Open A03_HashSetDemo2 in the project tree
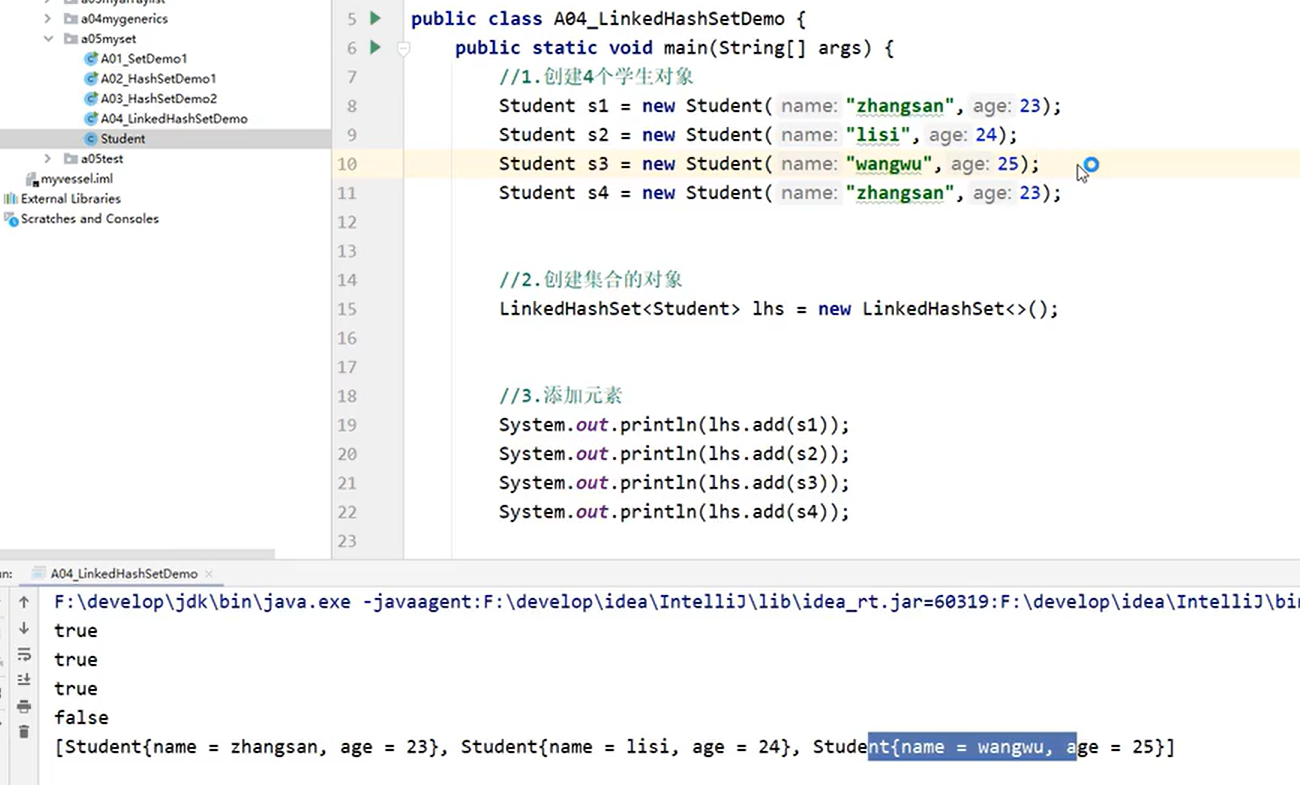The image size is (1300, 785). pos(158,99)
